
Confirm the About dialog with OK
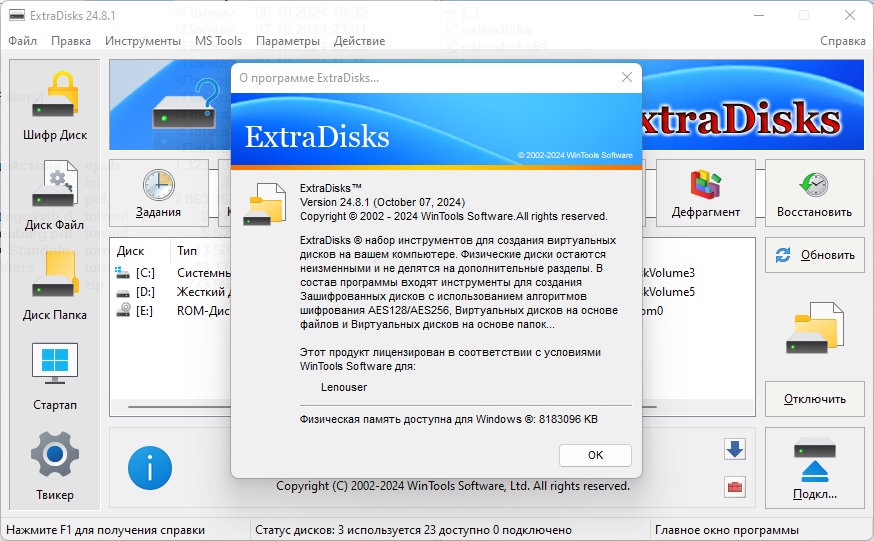click(x=595, y=455)
